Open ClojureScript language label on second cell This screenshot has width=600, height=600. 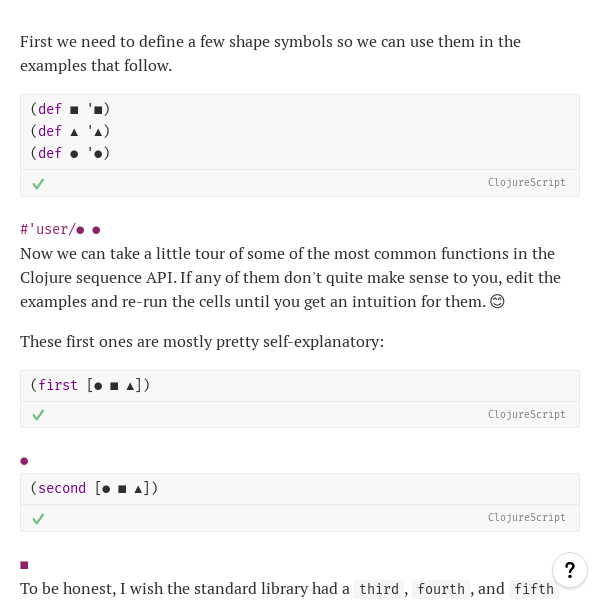[x=527, y=517]
